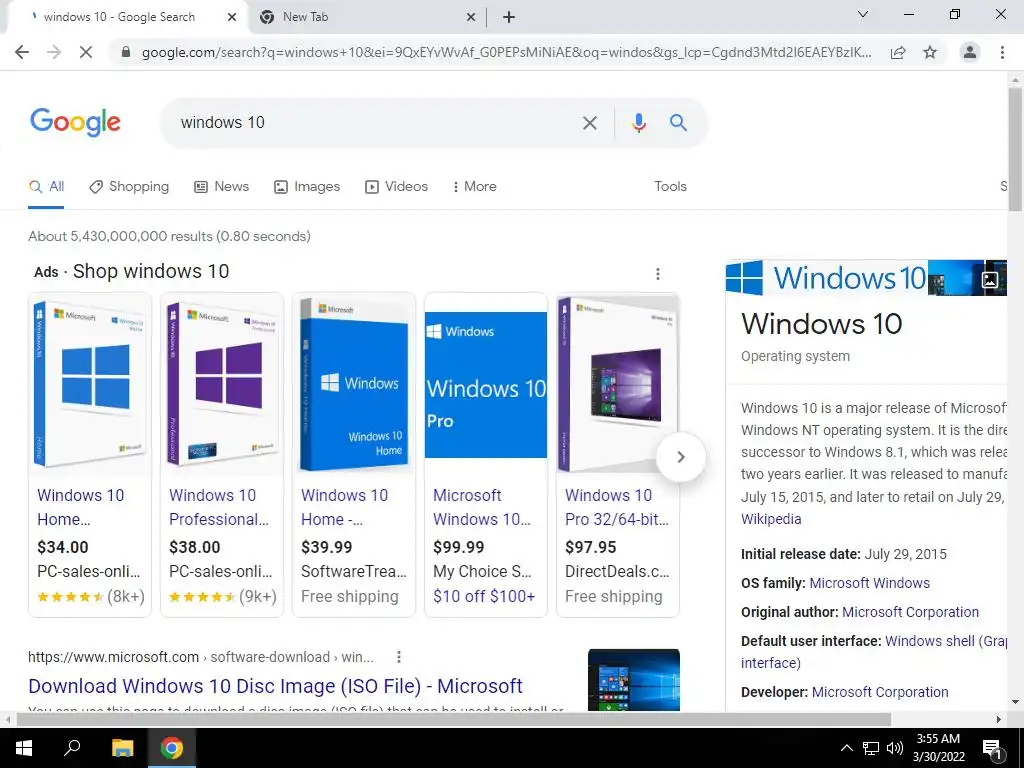Screen dimensions: 1024x768
Task: Open taskbar clock showing 3:55 AM
Action: click(x=938, y=748)
